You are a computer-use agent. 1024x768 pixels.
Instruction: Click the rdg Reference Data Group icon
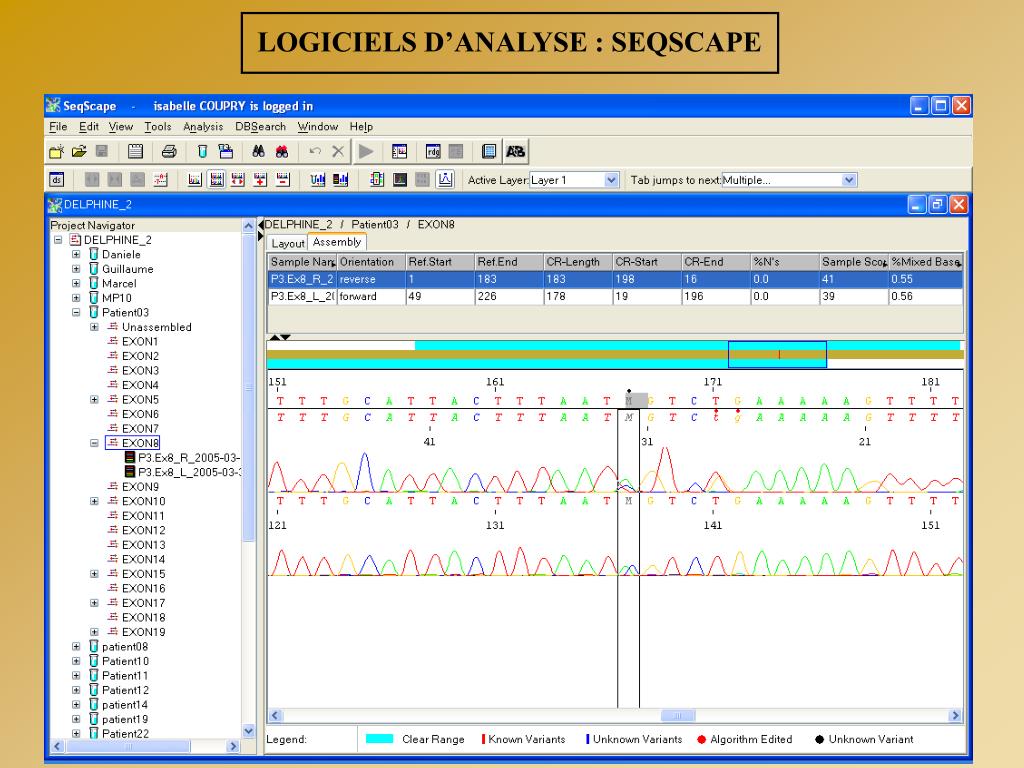[433, 152]
